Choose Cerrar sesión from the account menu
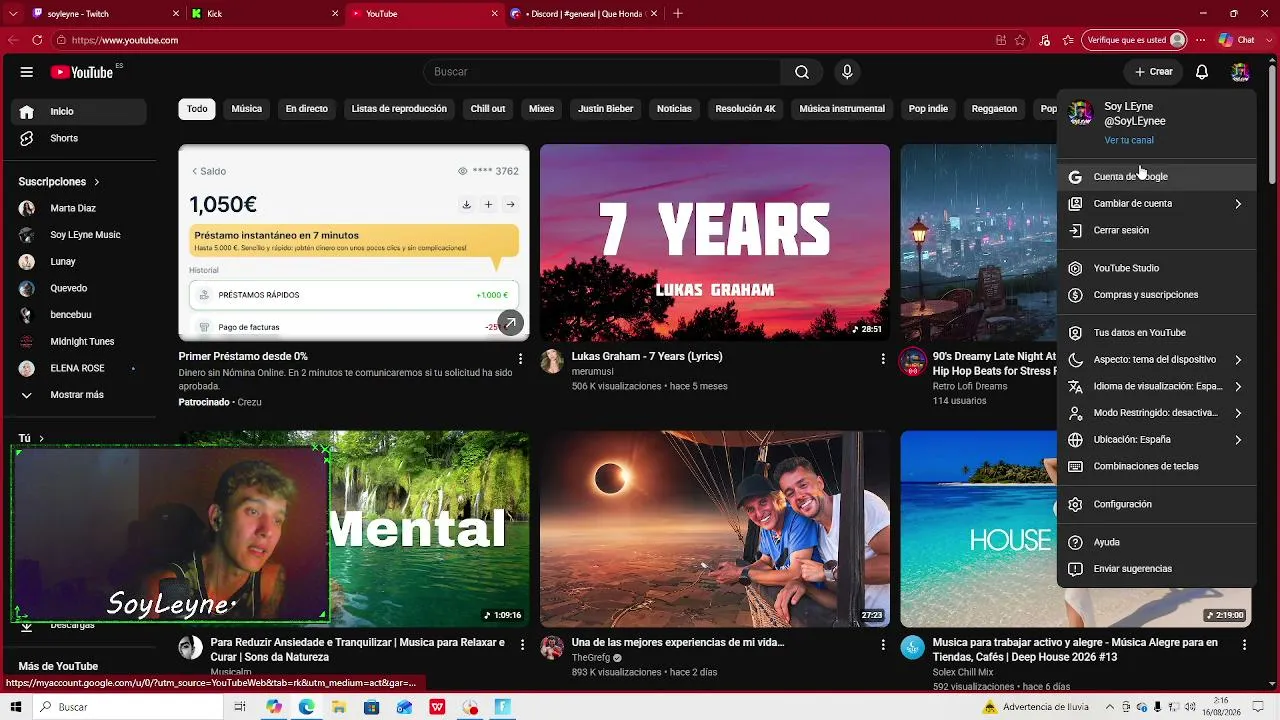1280x720 pixels. pyautogui.click(x=1156, y=230)
